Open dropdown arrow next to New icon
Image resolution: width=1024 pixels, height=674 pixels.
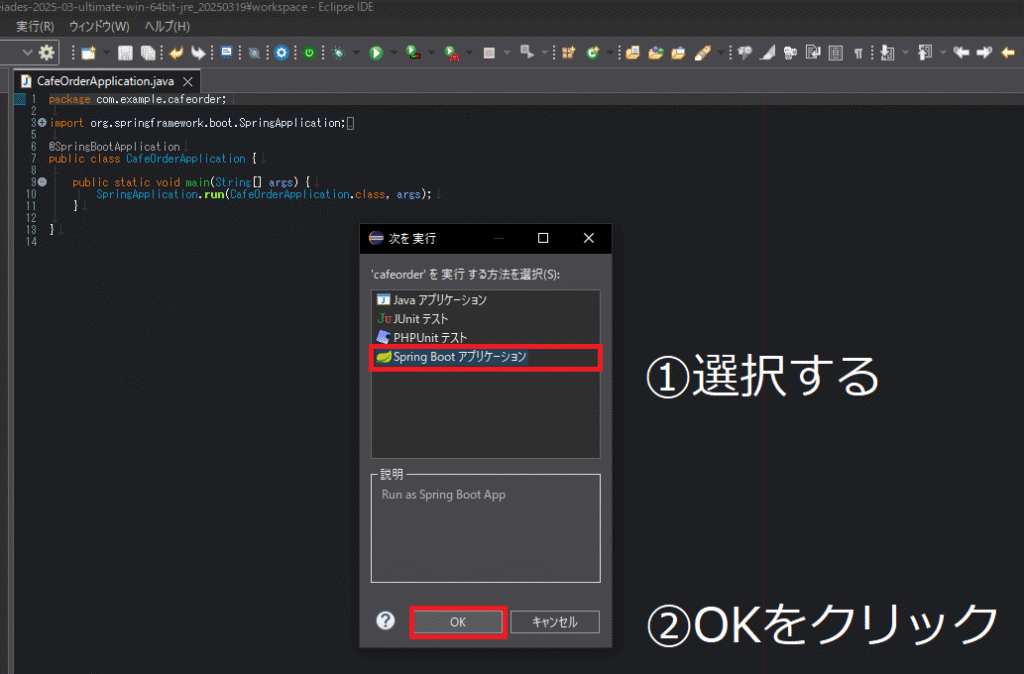pos(106,53)
